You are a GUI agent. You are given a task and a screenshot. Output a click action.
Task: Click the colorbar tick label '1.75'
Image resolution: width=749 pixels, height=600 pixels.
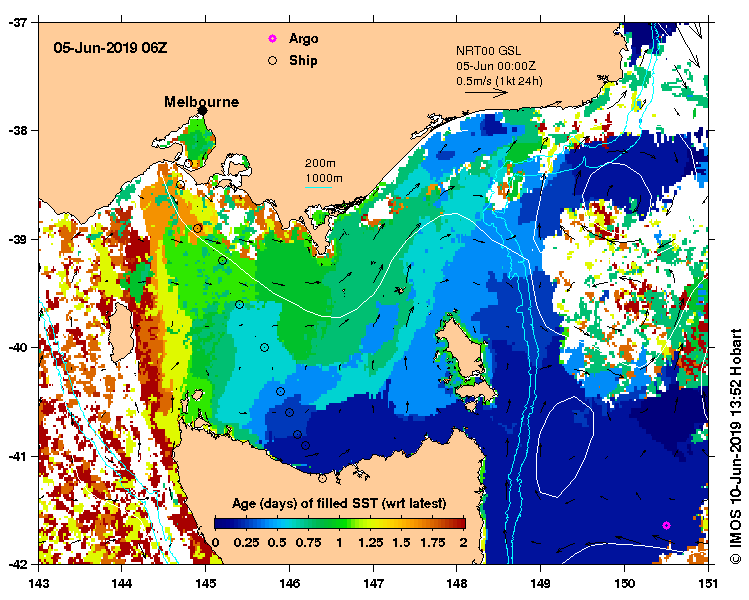click(x=433, y=543)
